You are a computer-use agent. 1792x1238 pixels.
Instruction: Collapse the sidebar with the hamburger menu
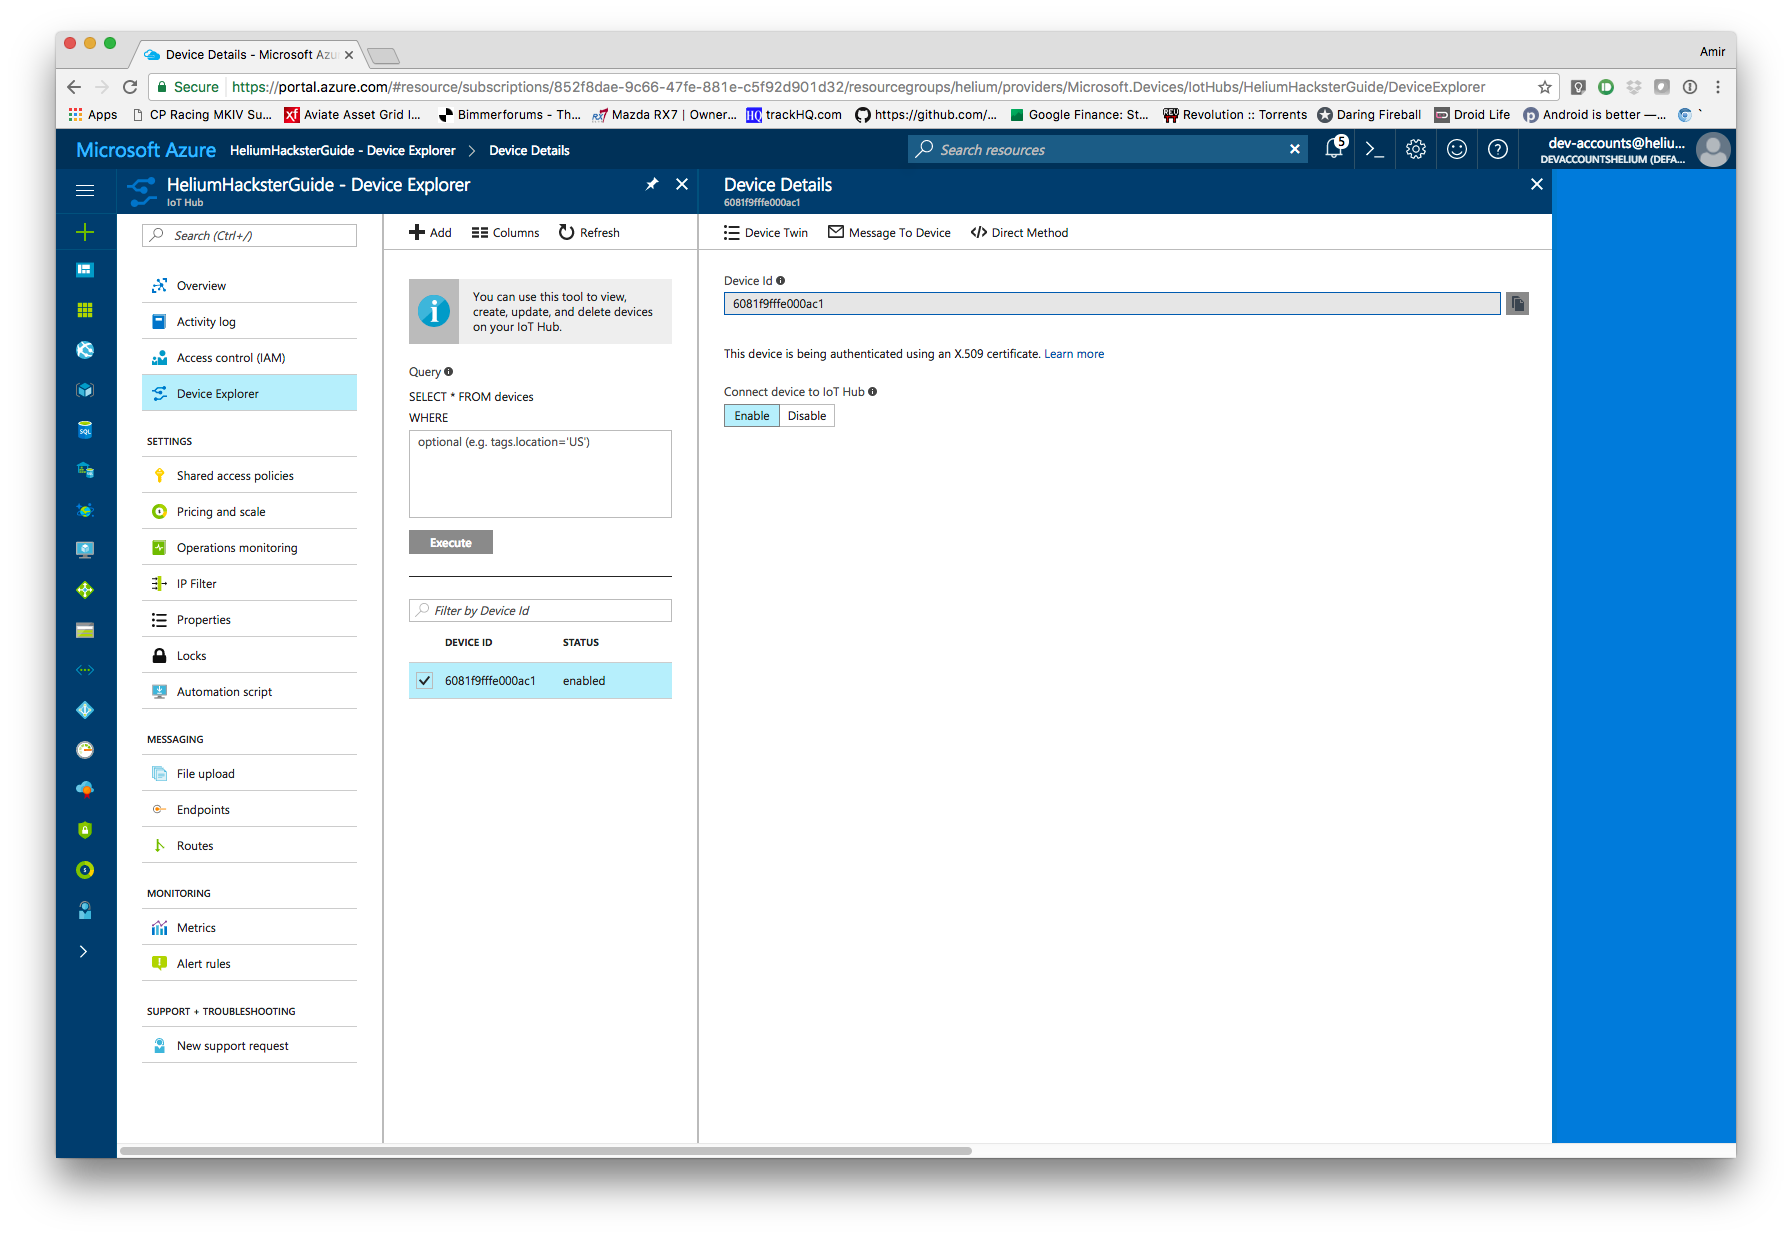pyautogui.click(x=85, y=190)
